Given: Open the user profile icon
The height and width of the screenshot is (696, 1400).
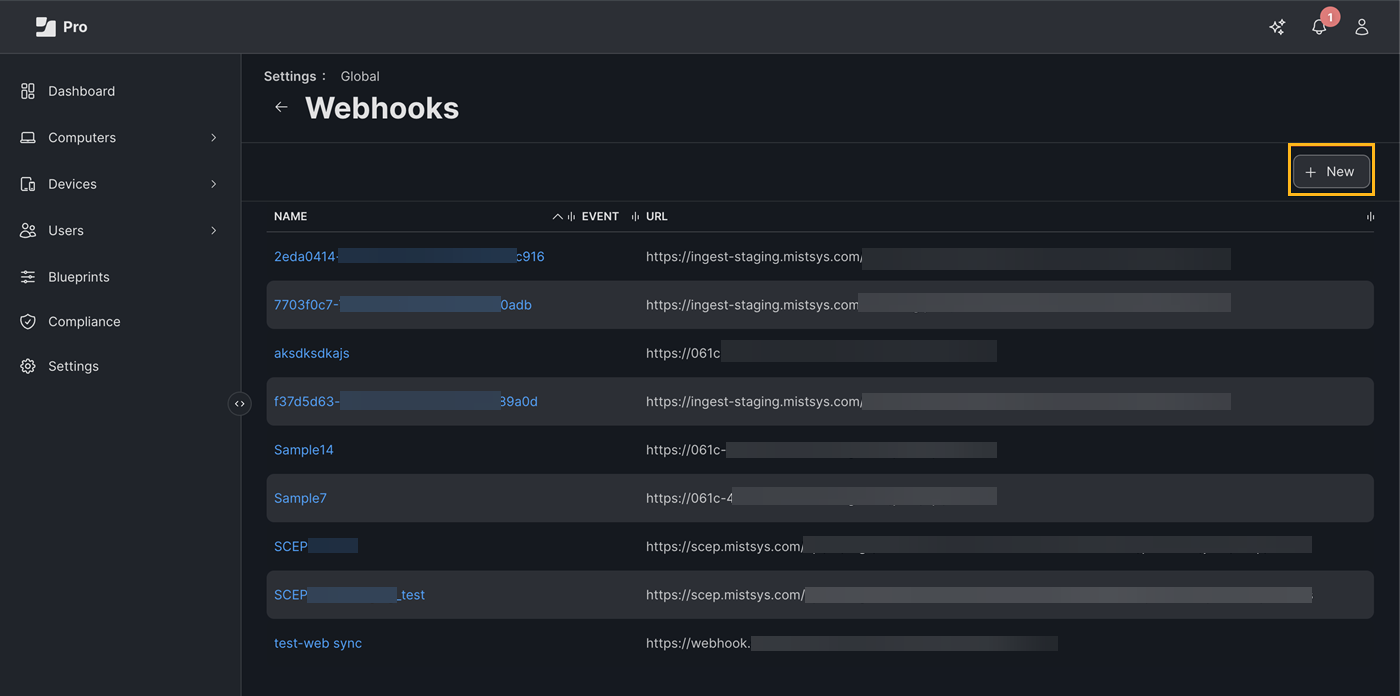Looking at the screenshot, I should (1361, 28).
